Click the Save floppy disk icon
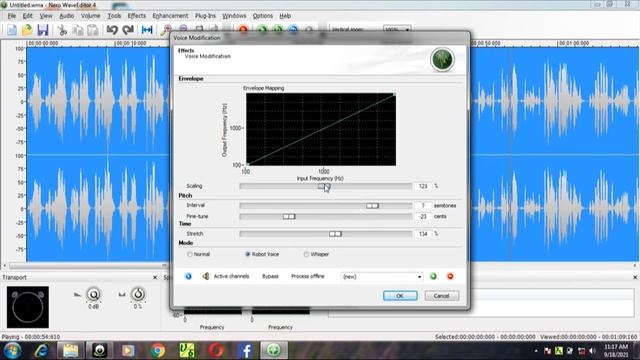This screenshot has height=360, width=640. (x=42, y=30)
